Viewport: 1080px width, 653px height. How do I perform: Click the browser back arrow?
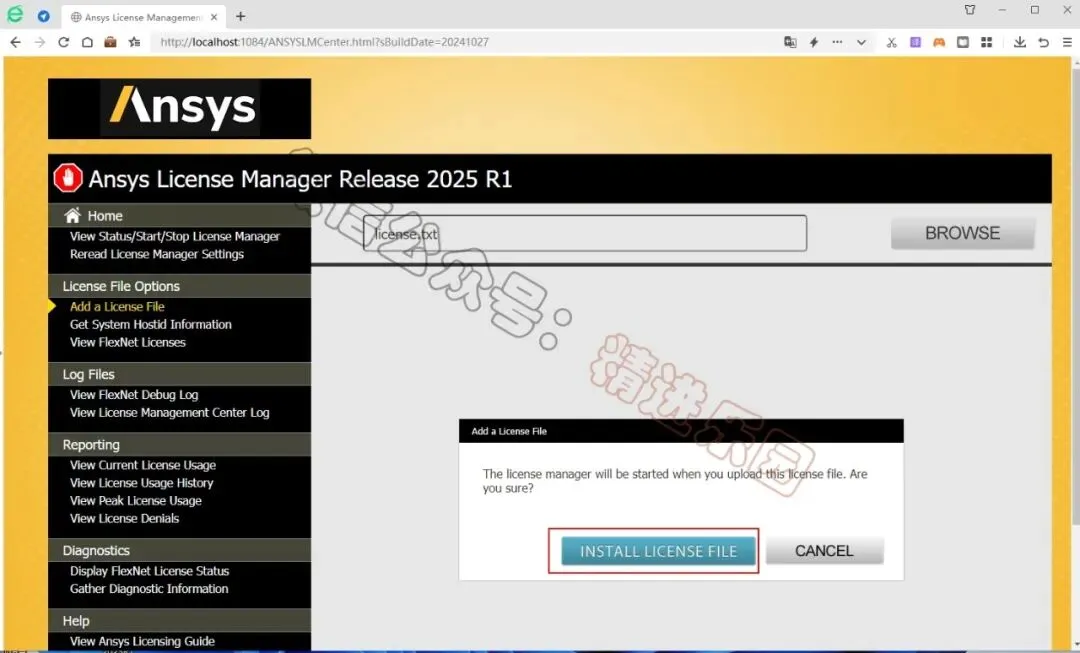(x=15, y=42)
